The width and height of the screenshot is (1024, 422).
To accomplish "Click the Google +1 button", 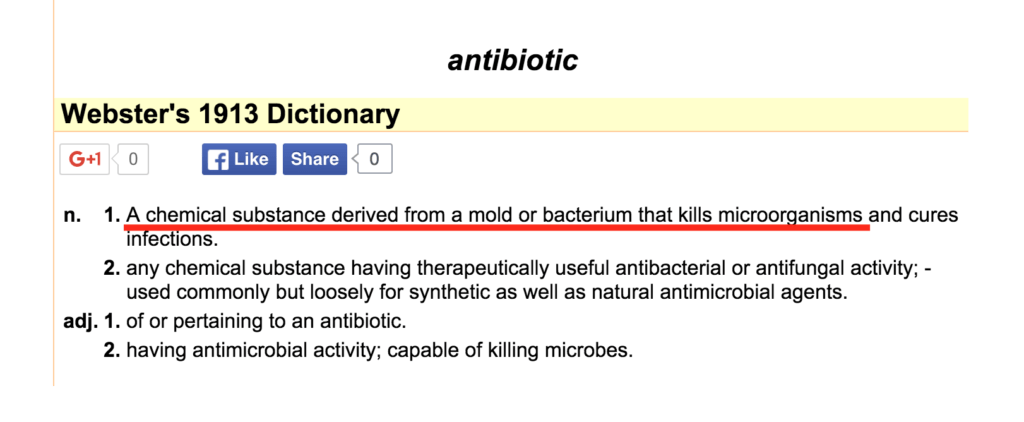I will [x=84, y=159].
